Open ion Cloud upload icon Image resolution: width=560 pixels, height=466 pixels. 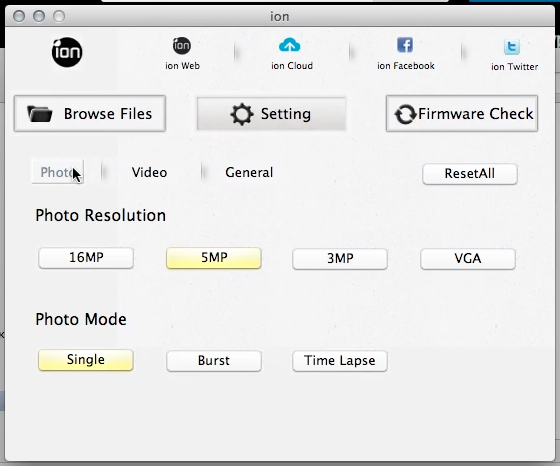click(289, 45)
